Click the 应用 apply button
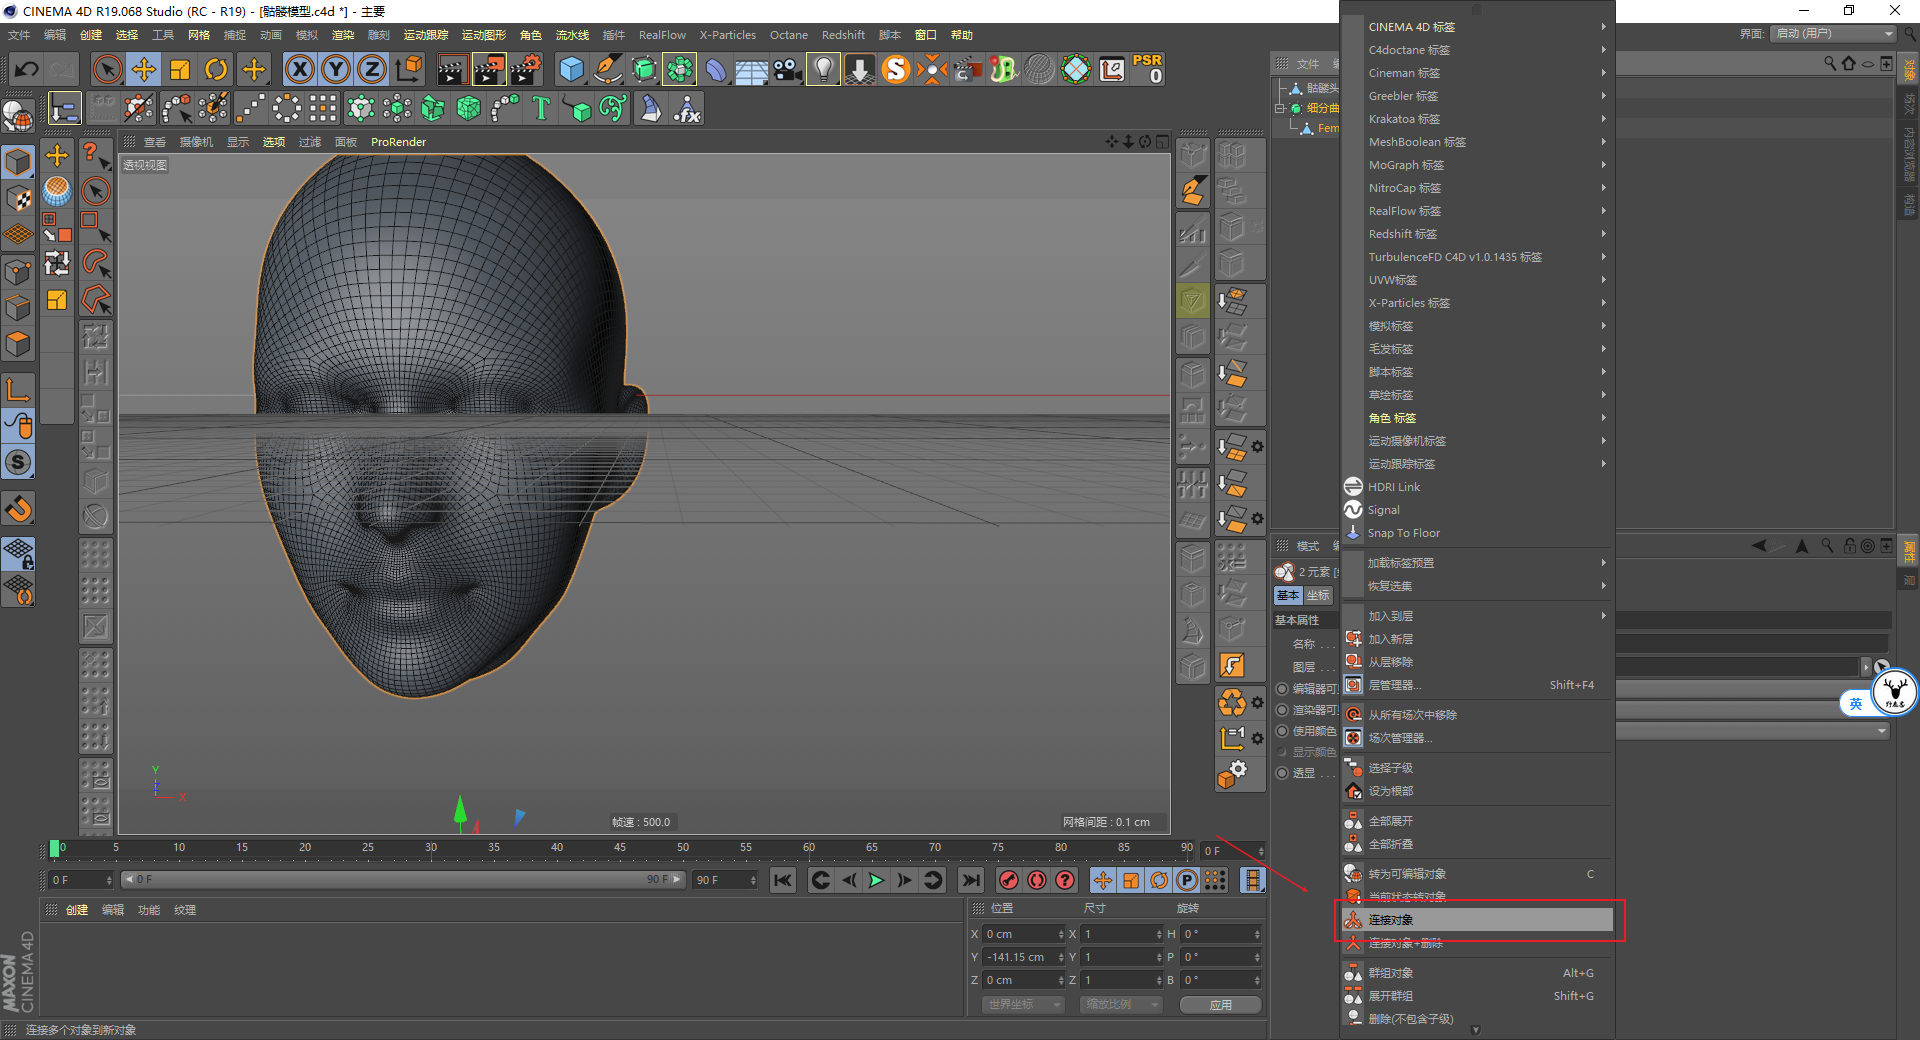This screenshot has height=1040, width=1920. [x=1220, y=1005]
